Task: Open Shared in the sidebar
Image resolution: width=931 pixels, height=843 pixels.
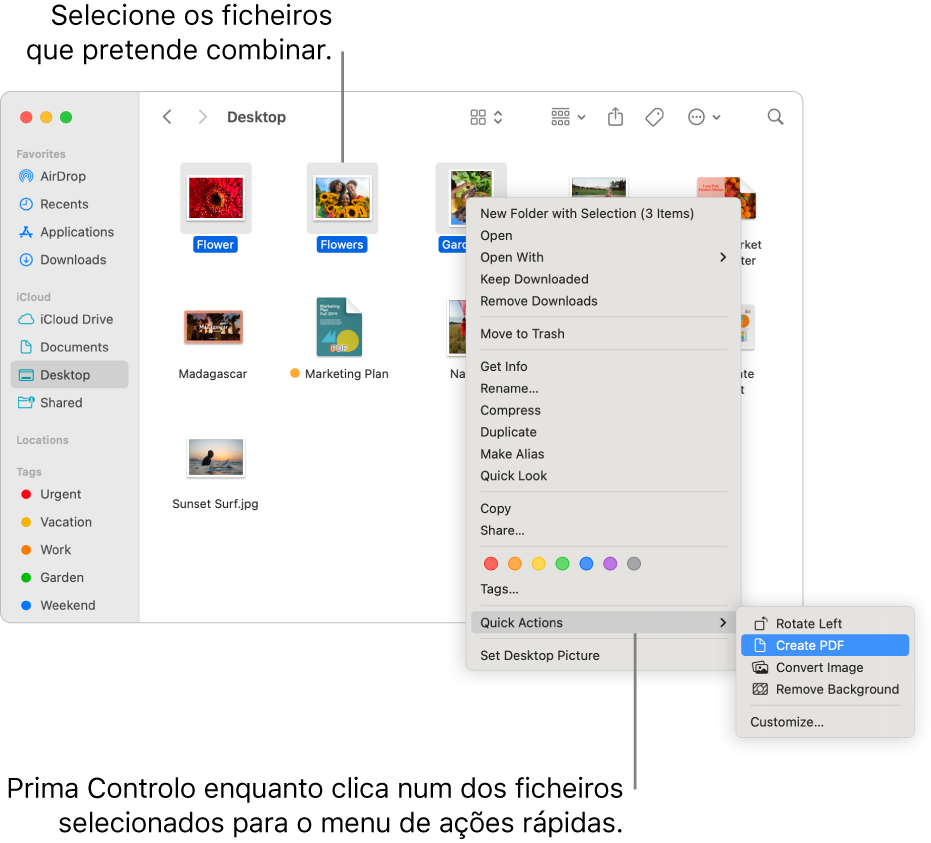Action: pos(69,403)
